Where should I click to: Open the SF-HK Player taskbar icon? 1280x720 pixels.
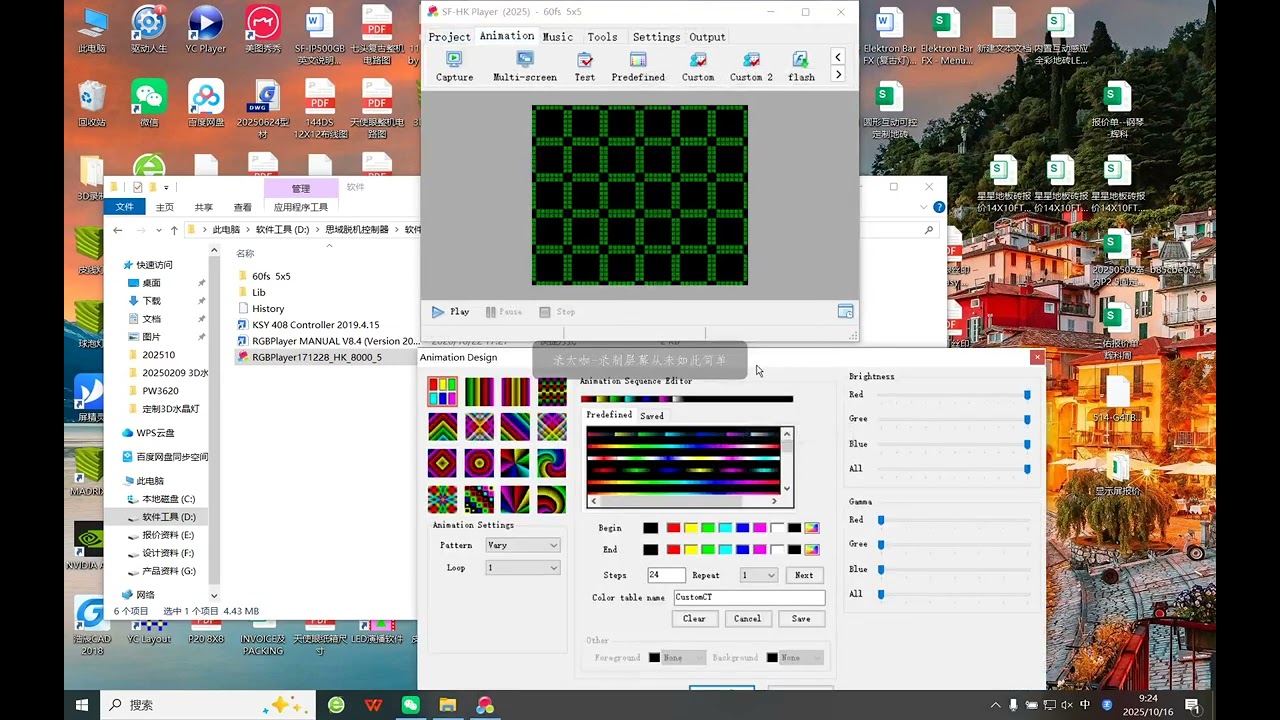coord(485,705)
